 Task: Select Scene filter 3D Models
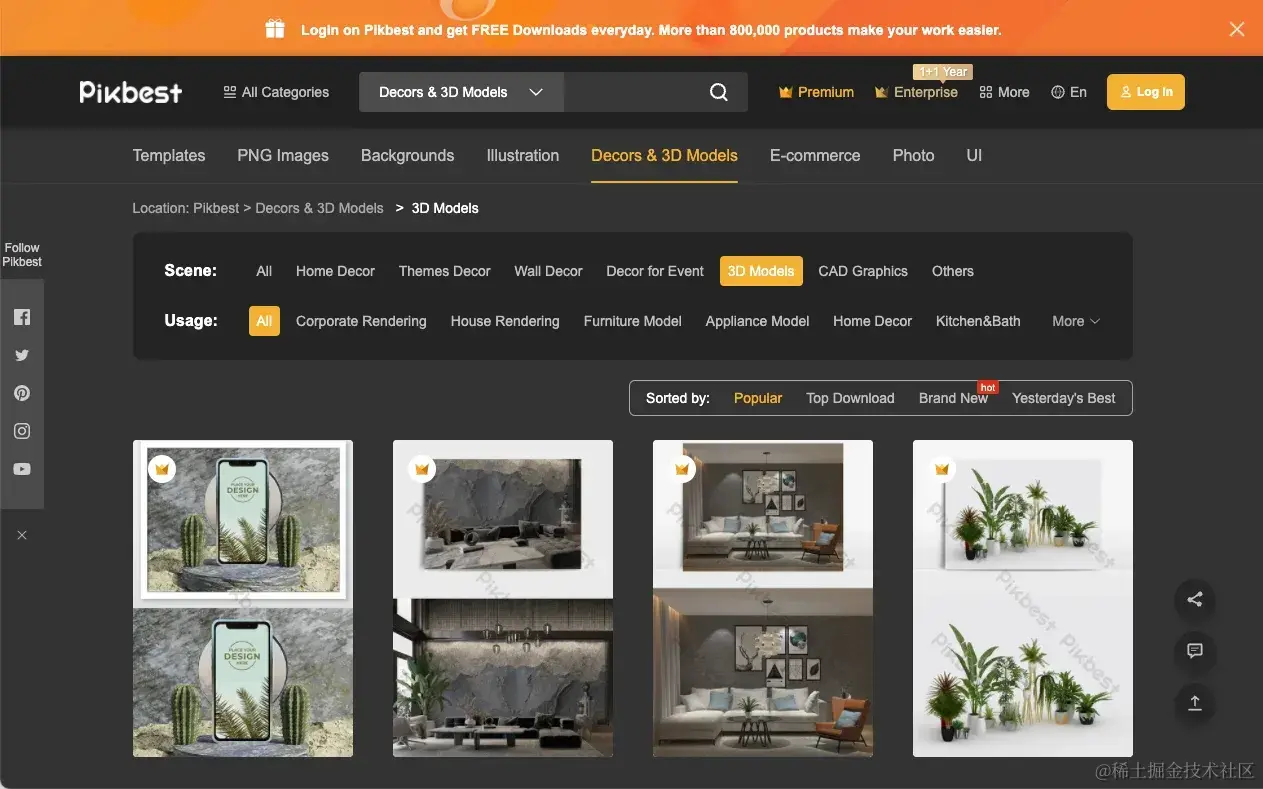[761, 271]
